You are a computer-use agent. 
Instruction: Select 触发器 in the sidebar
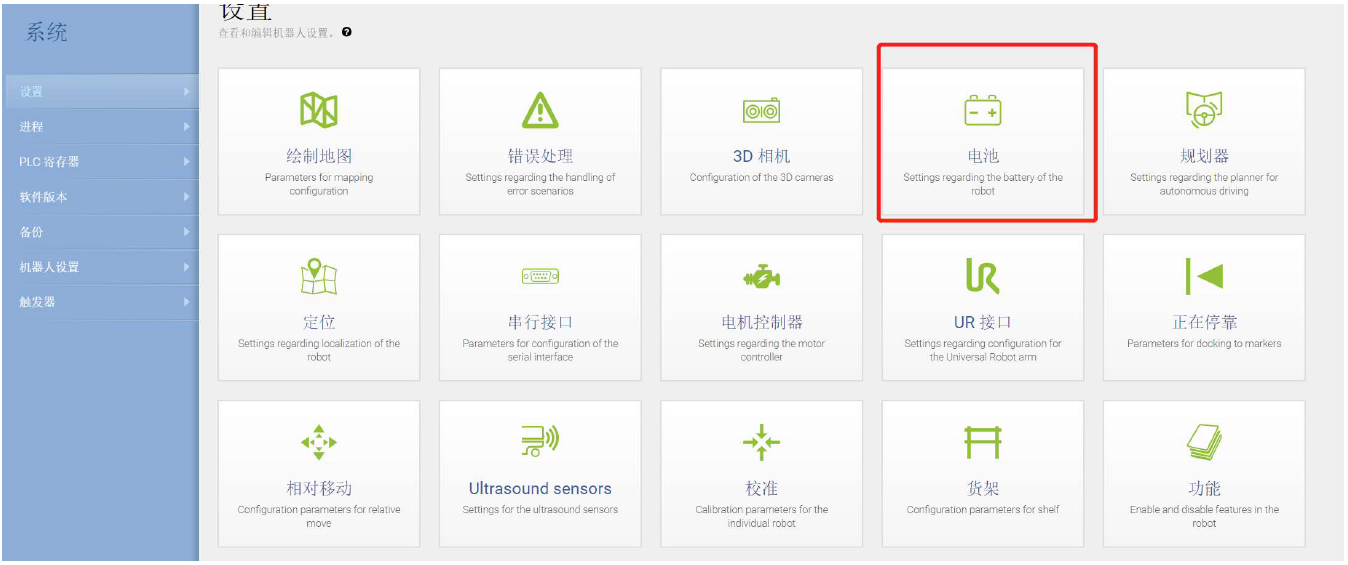point(38,302)
